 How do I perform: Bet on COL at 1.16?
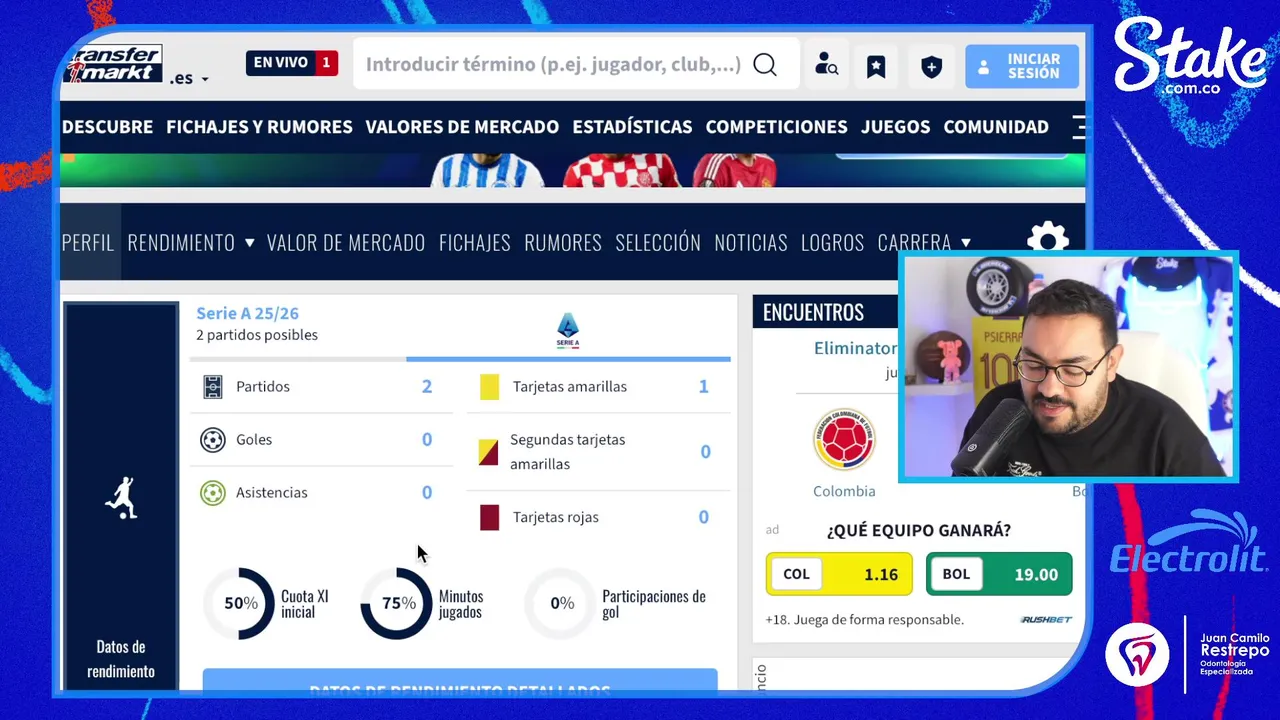coord(839,574)
